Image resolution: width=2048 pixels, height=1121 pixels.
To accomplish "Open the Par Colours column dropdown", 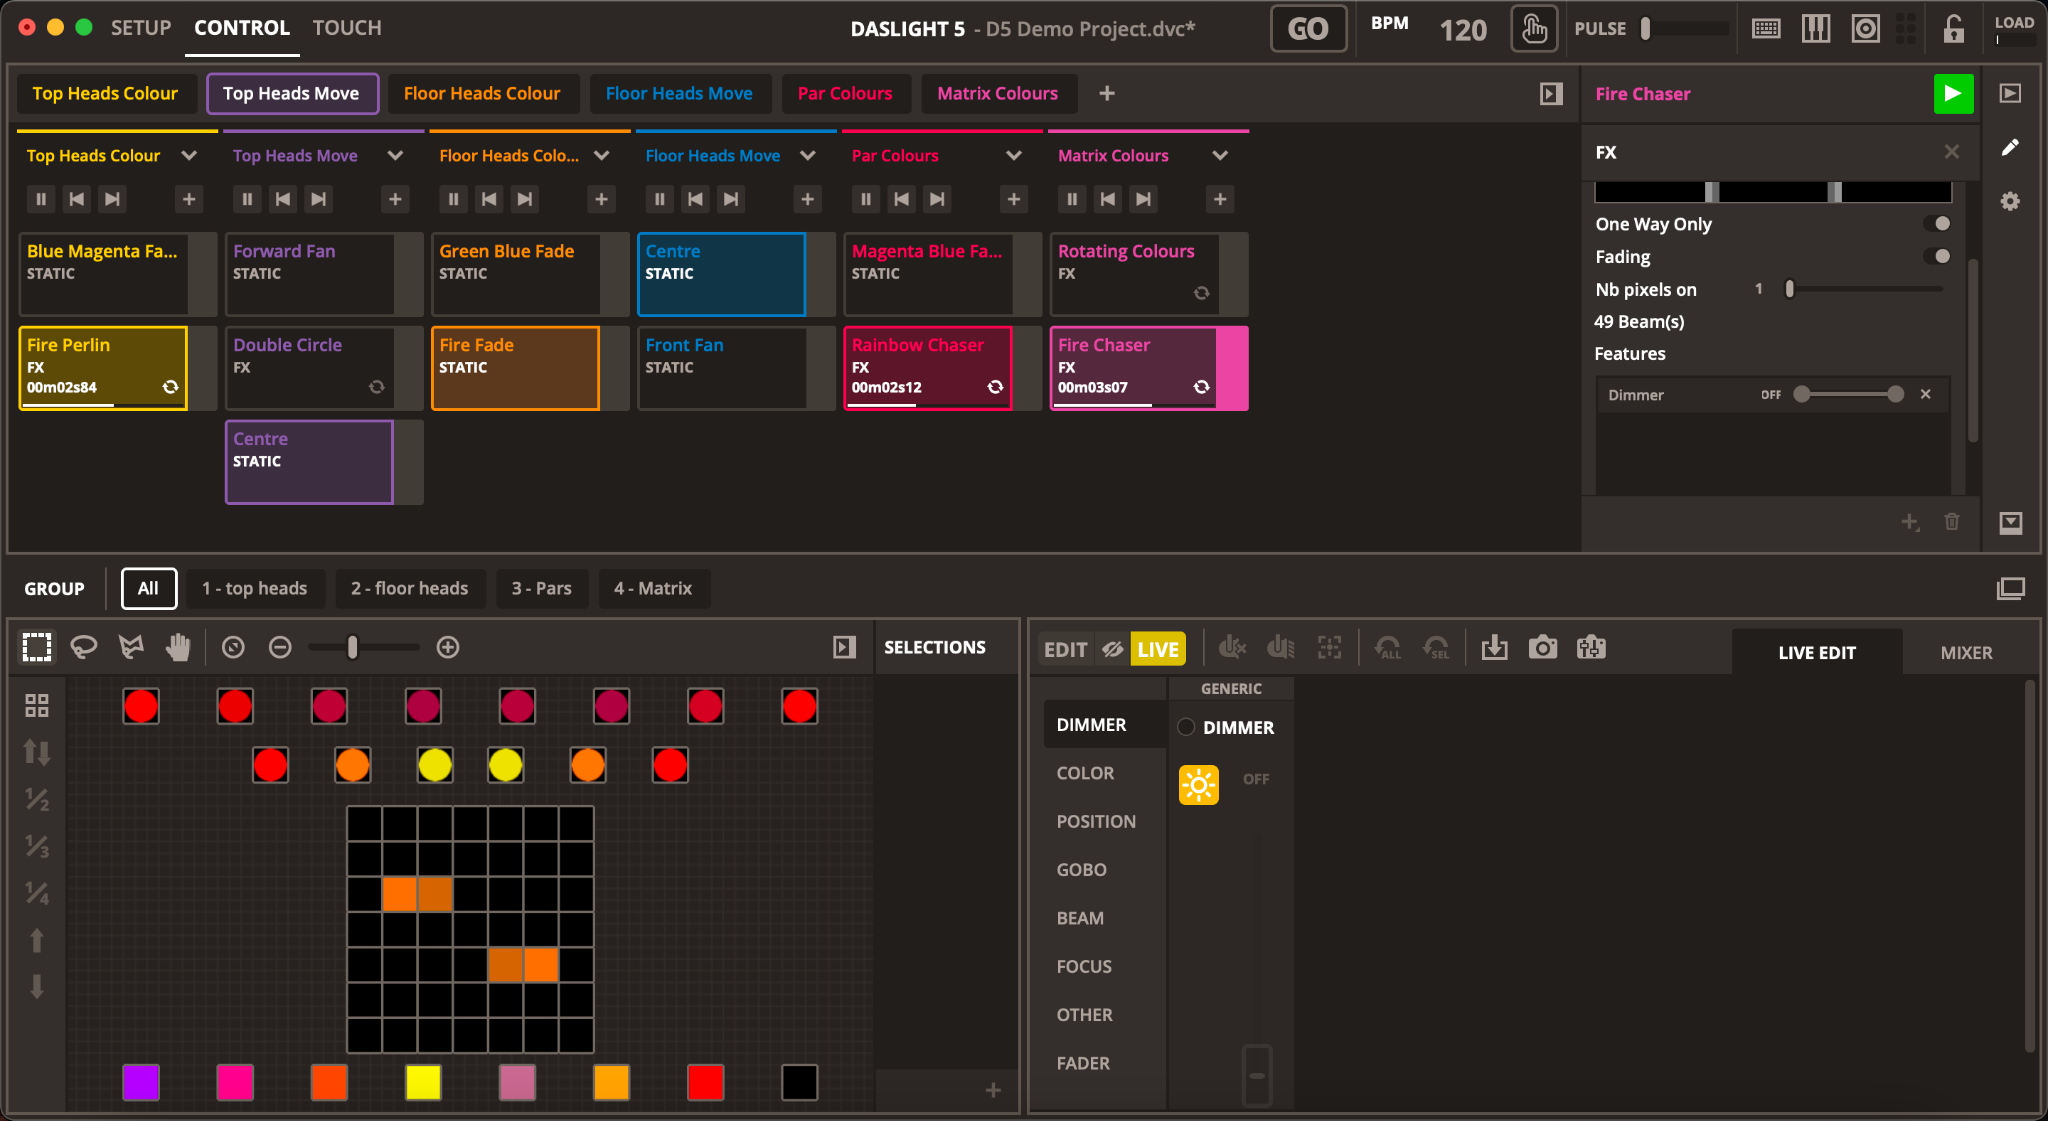I will click(x=1013, y=155).
